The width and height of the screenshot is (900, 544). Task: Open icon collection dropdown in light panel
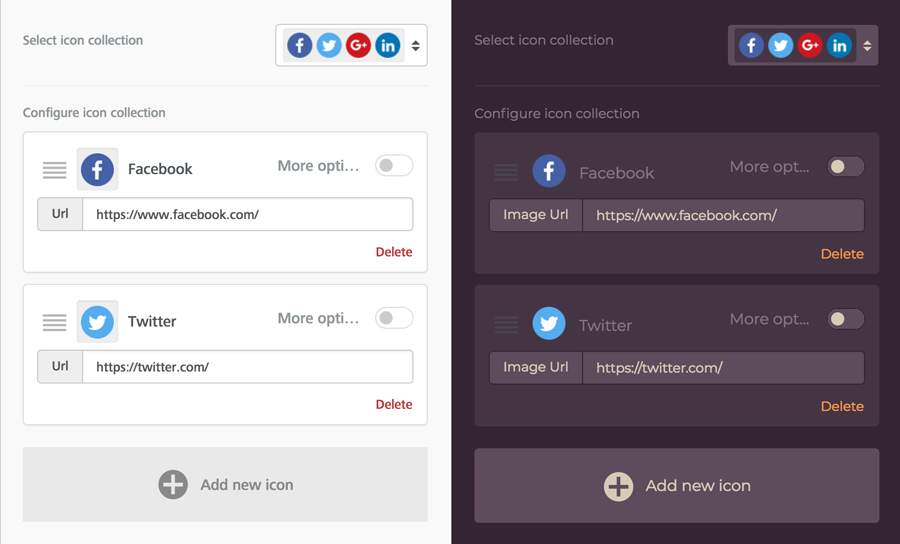351,45
